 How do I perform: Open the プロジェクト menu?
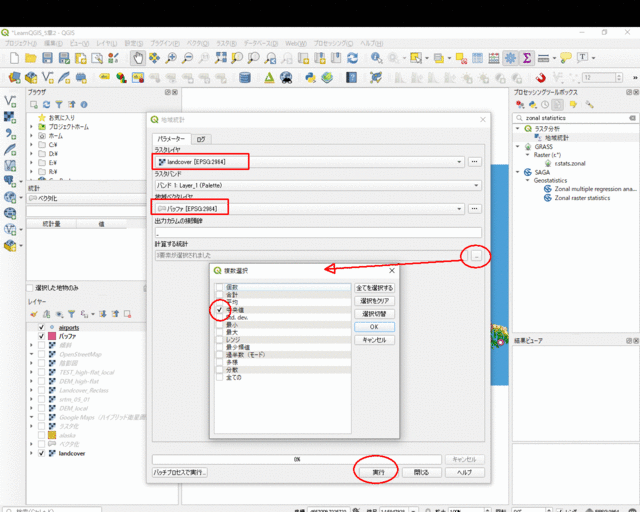(20, 43)
